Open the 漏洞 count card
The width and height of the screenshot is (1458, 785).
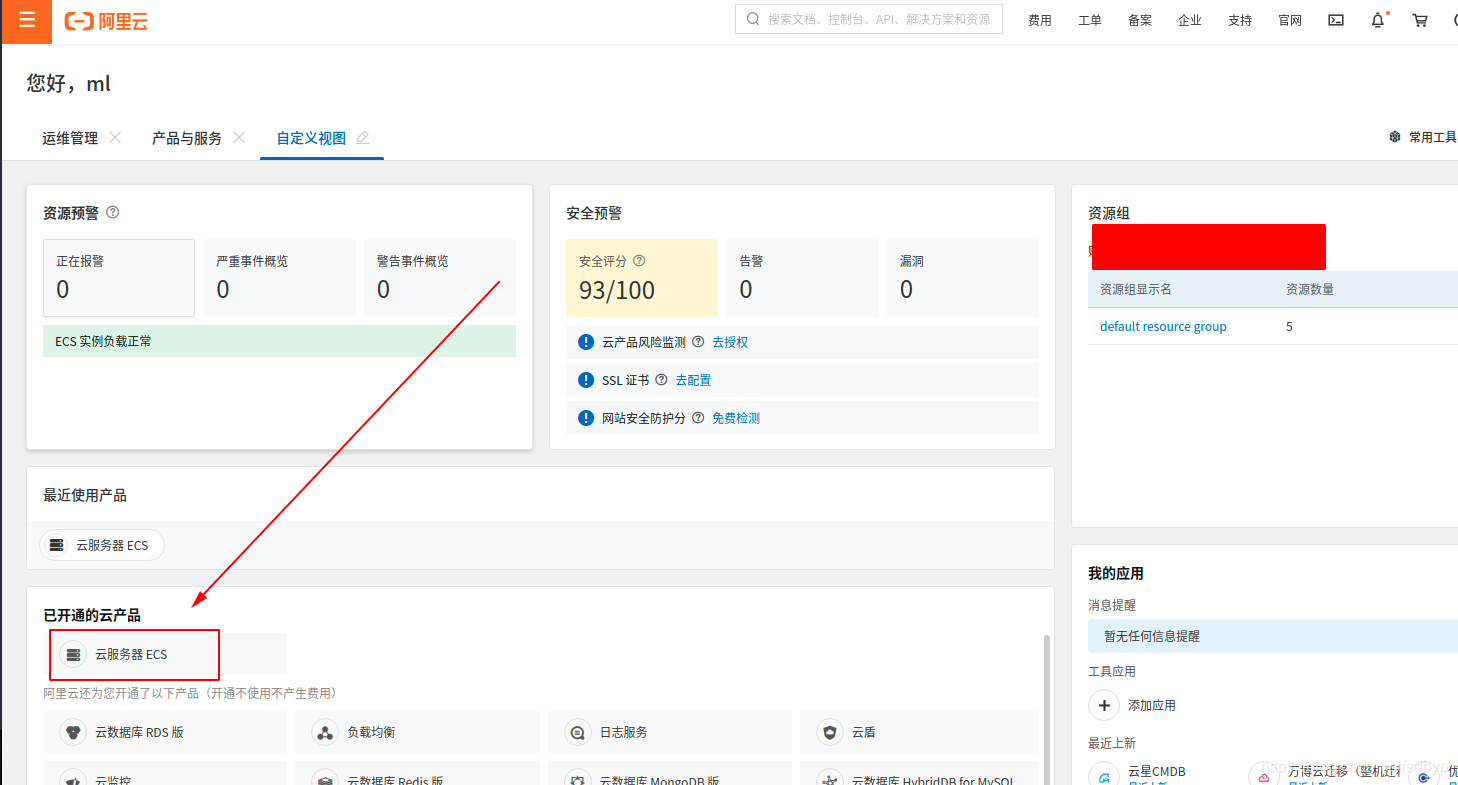963,277
